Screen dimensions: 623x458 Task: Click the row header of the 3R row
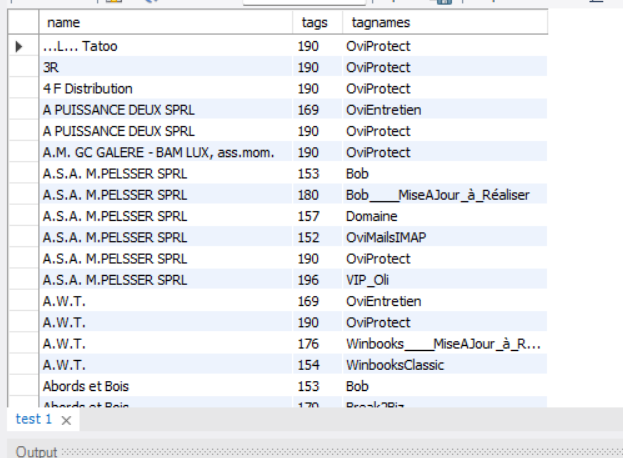(x=23, y=67)
